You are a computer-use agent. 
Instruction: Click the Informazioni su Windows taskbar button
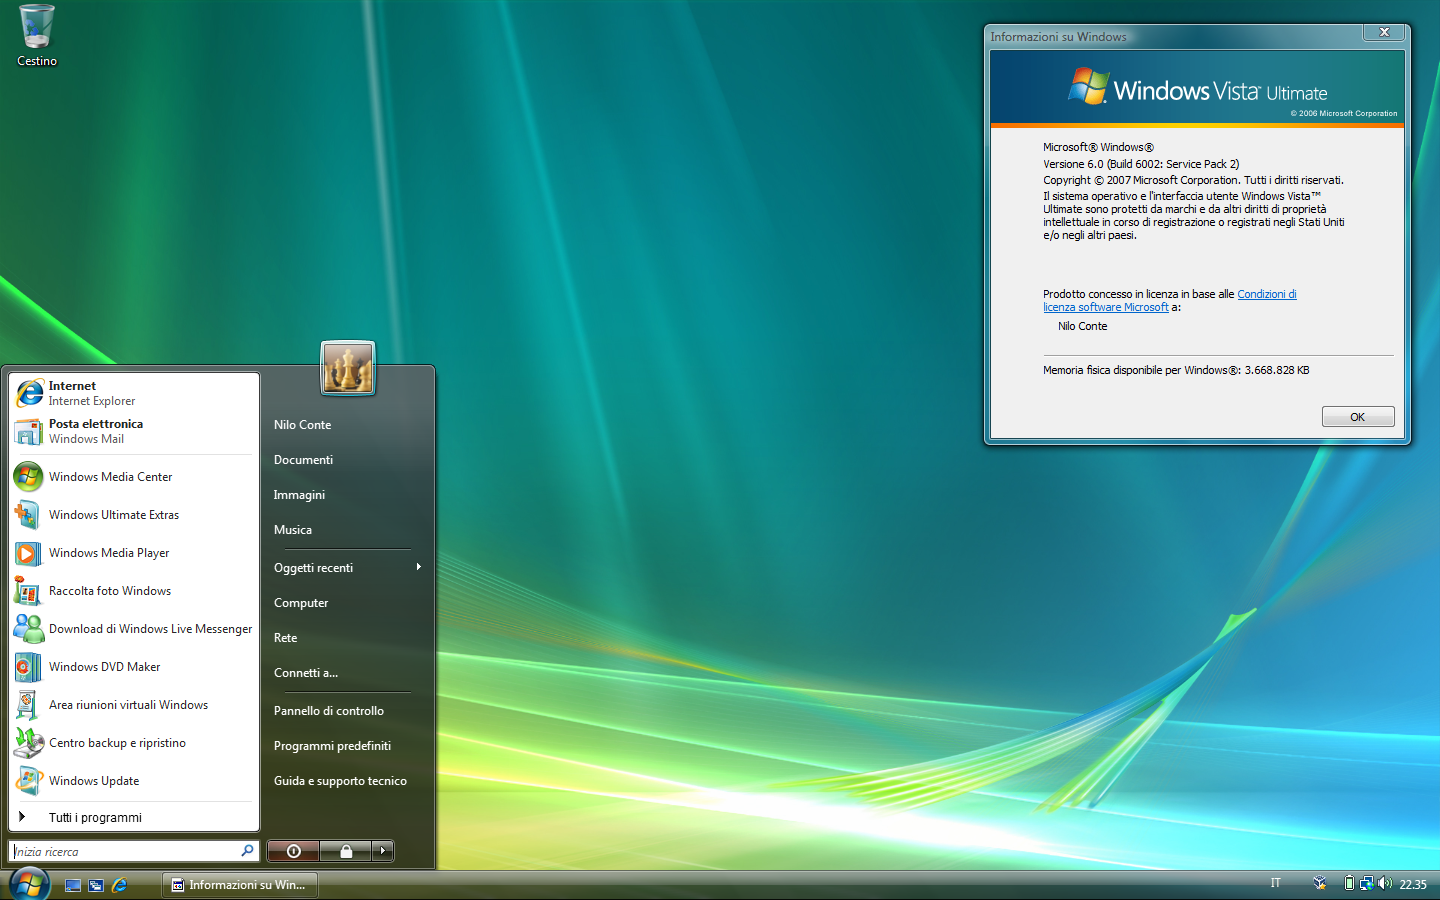click(x=240, y=885)
